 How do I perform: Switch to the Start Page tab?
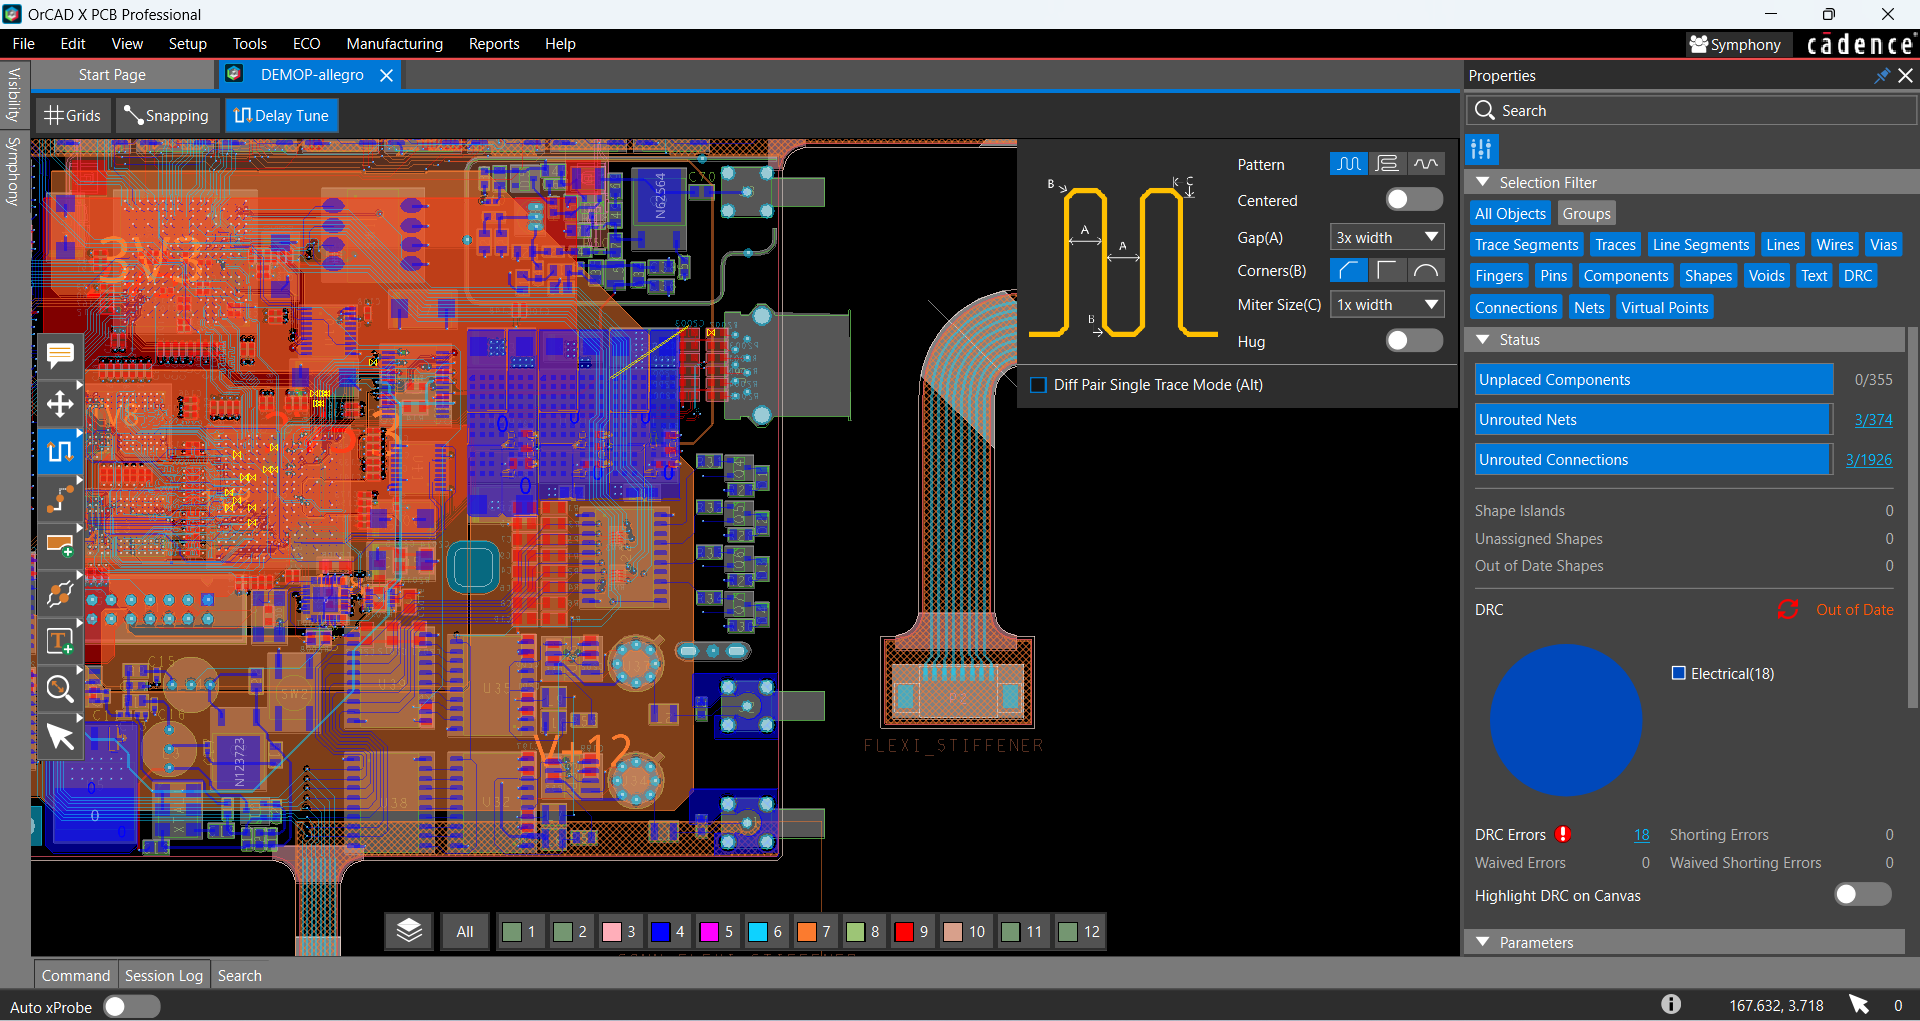pyautogui.click(x=112, y=75)
